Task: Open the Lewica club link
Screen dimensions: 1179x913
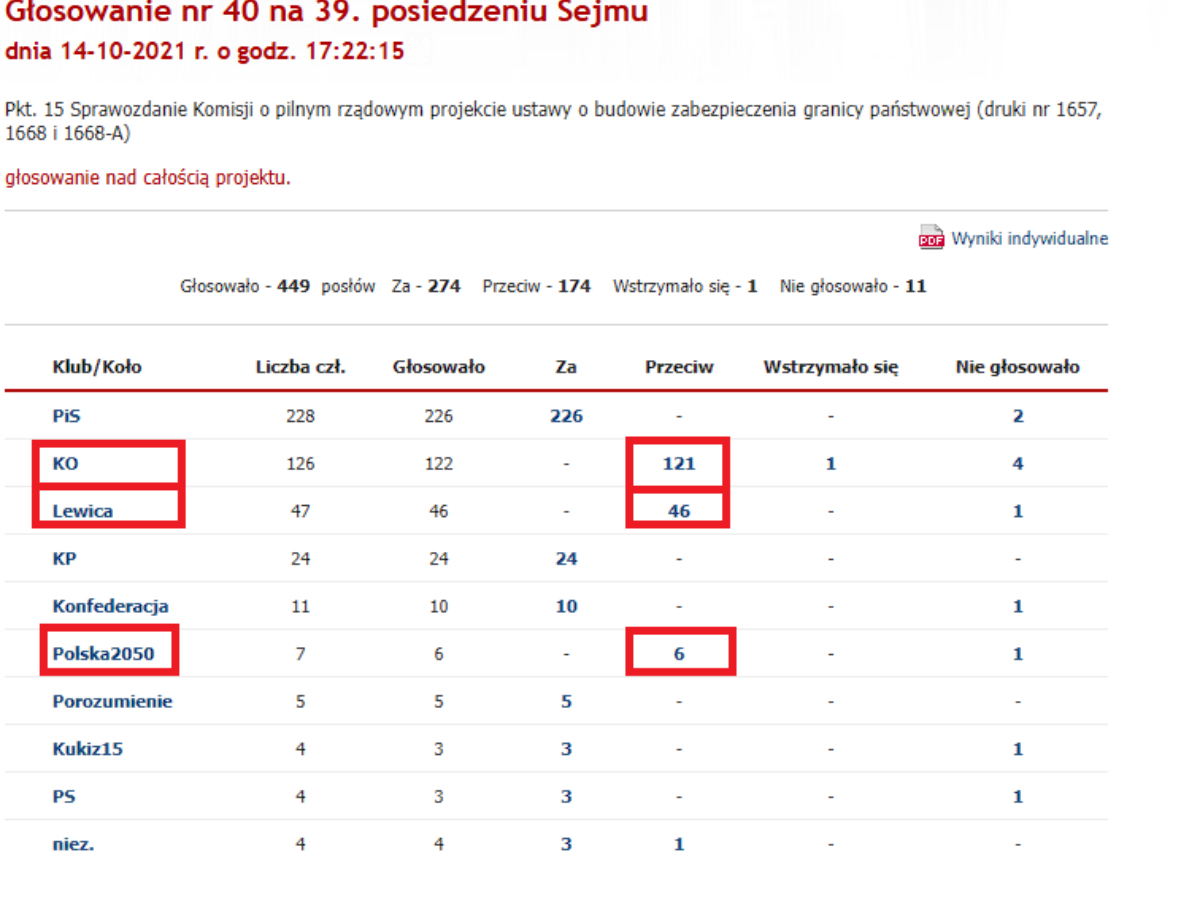Action: click(x=82, y=511)
